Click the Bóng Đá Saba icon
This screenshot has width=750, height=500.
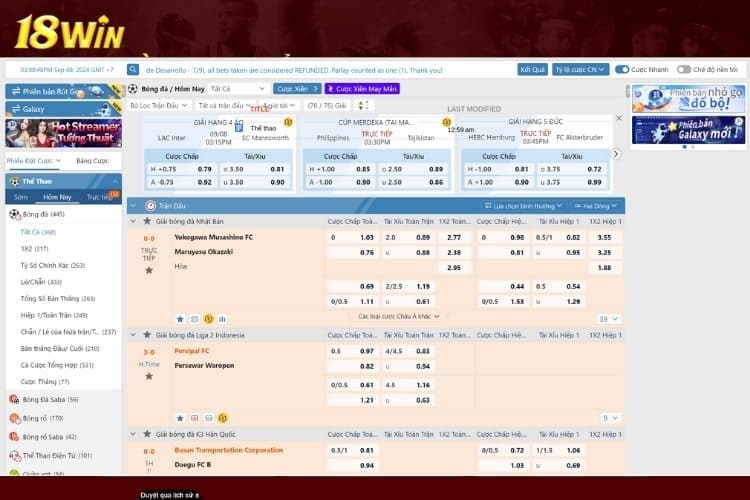[14, 400]
